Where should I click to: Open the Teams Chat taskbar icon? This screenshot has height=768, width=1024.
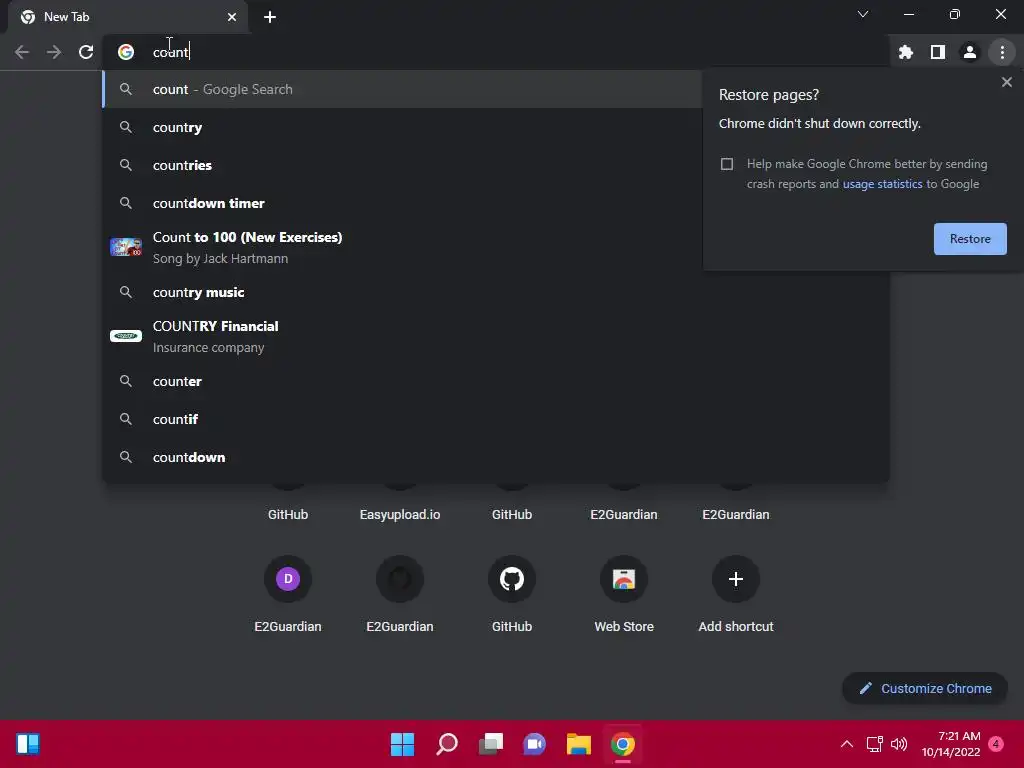point(534,744)
